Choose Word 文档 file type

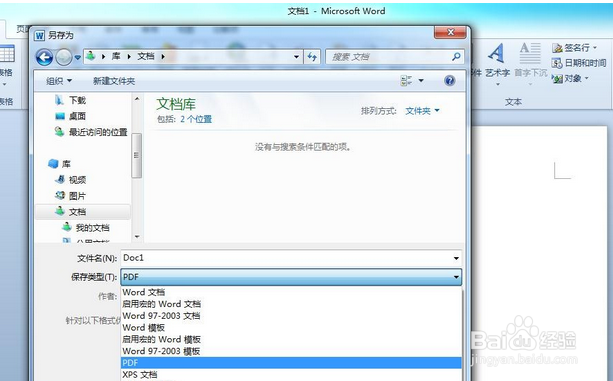tap(291, 292)
